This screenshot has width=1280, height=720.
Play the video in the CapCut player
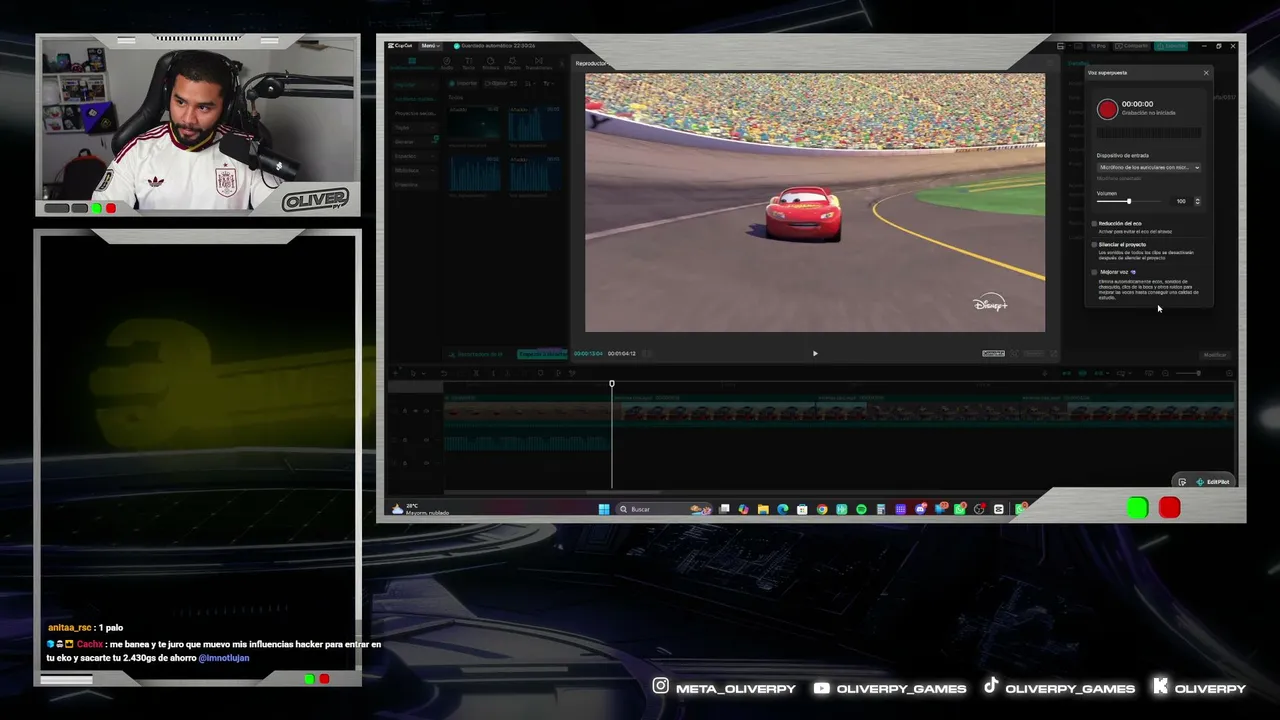[815, 353]
